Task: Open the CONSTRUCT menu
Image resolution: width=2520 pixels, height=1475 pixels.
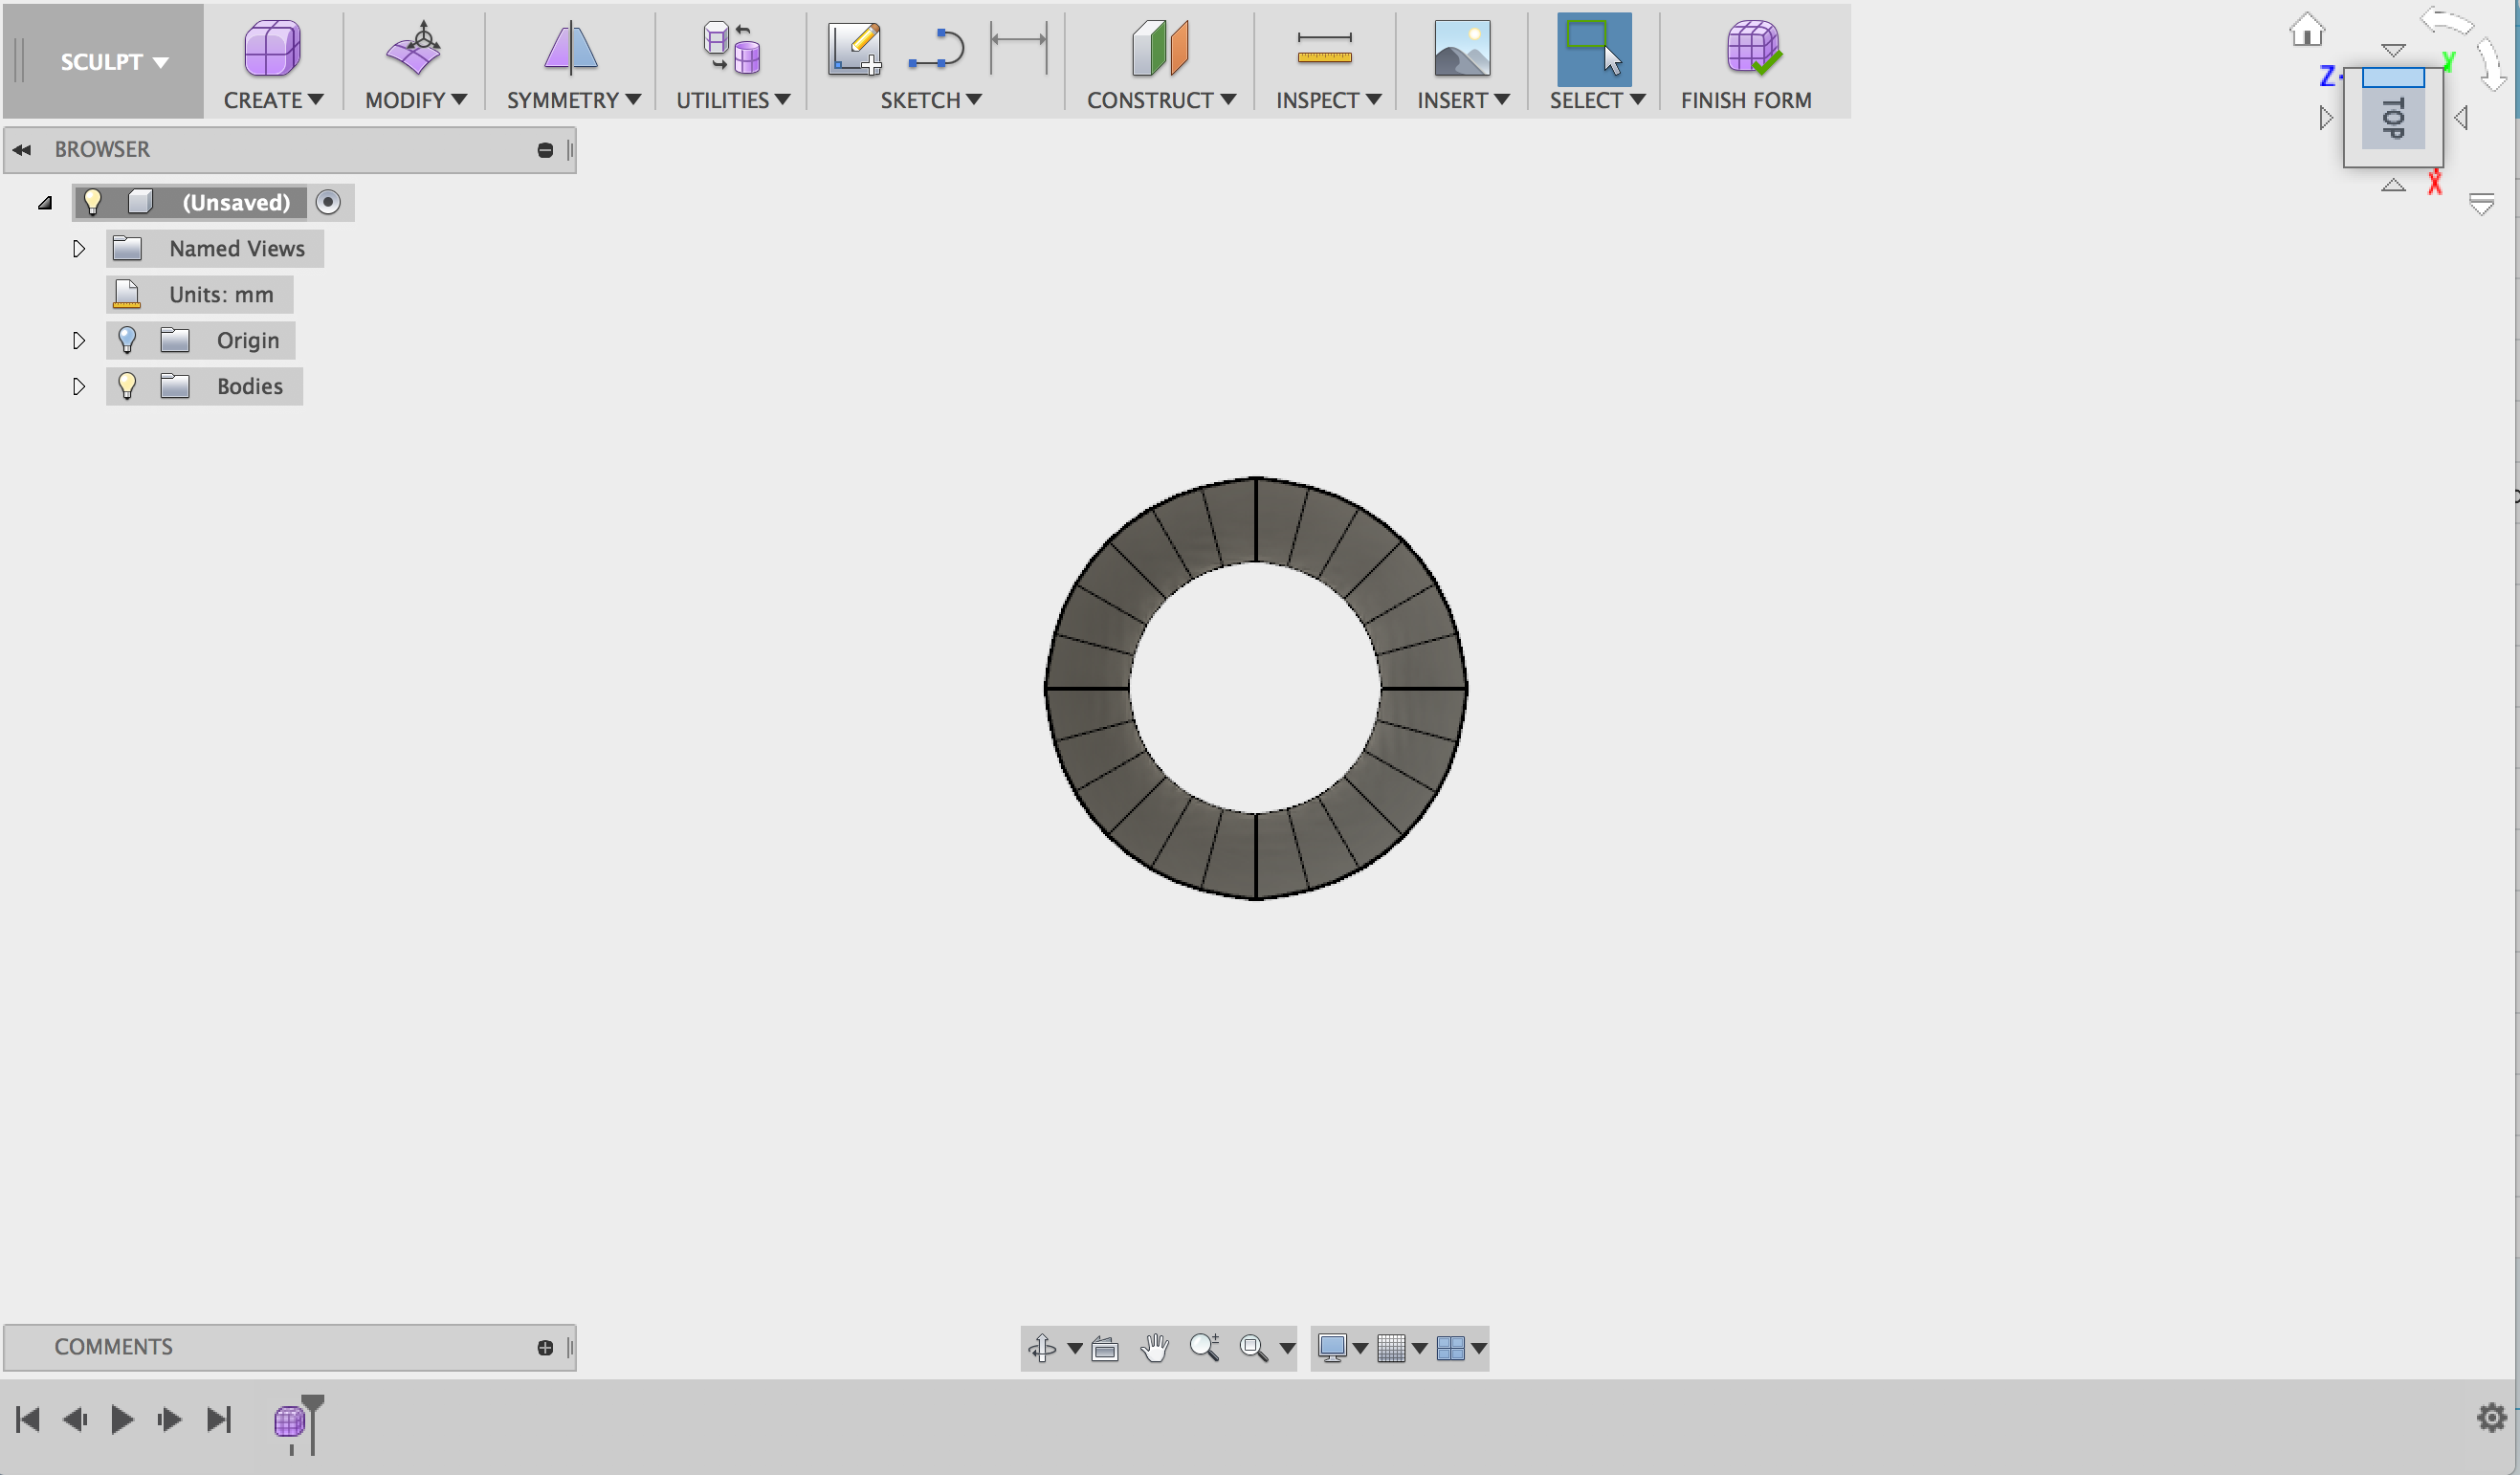Action: (x=1161, y=100)
